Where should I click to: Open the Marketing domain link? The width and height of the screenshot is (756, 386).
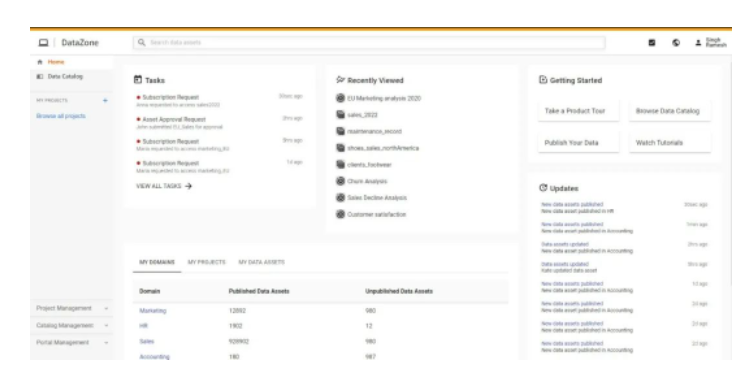coord(153,311)
